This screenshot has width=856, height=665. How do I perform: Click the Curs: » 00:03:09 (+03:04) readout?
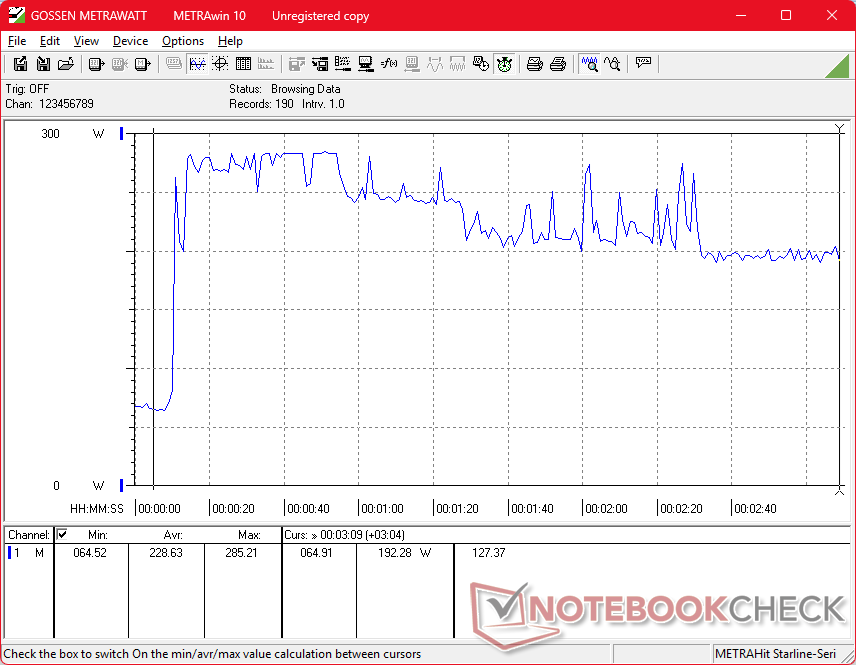344,535
